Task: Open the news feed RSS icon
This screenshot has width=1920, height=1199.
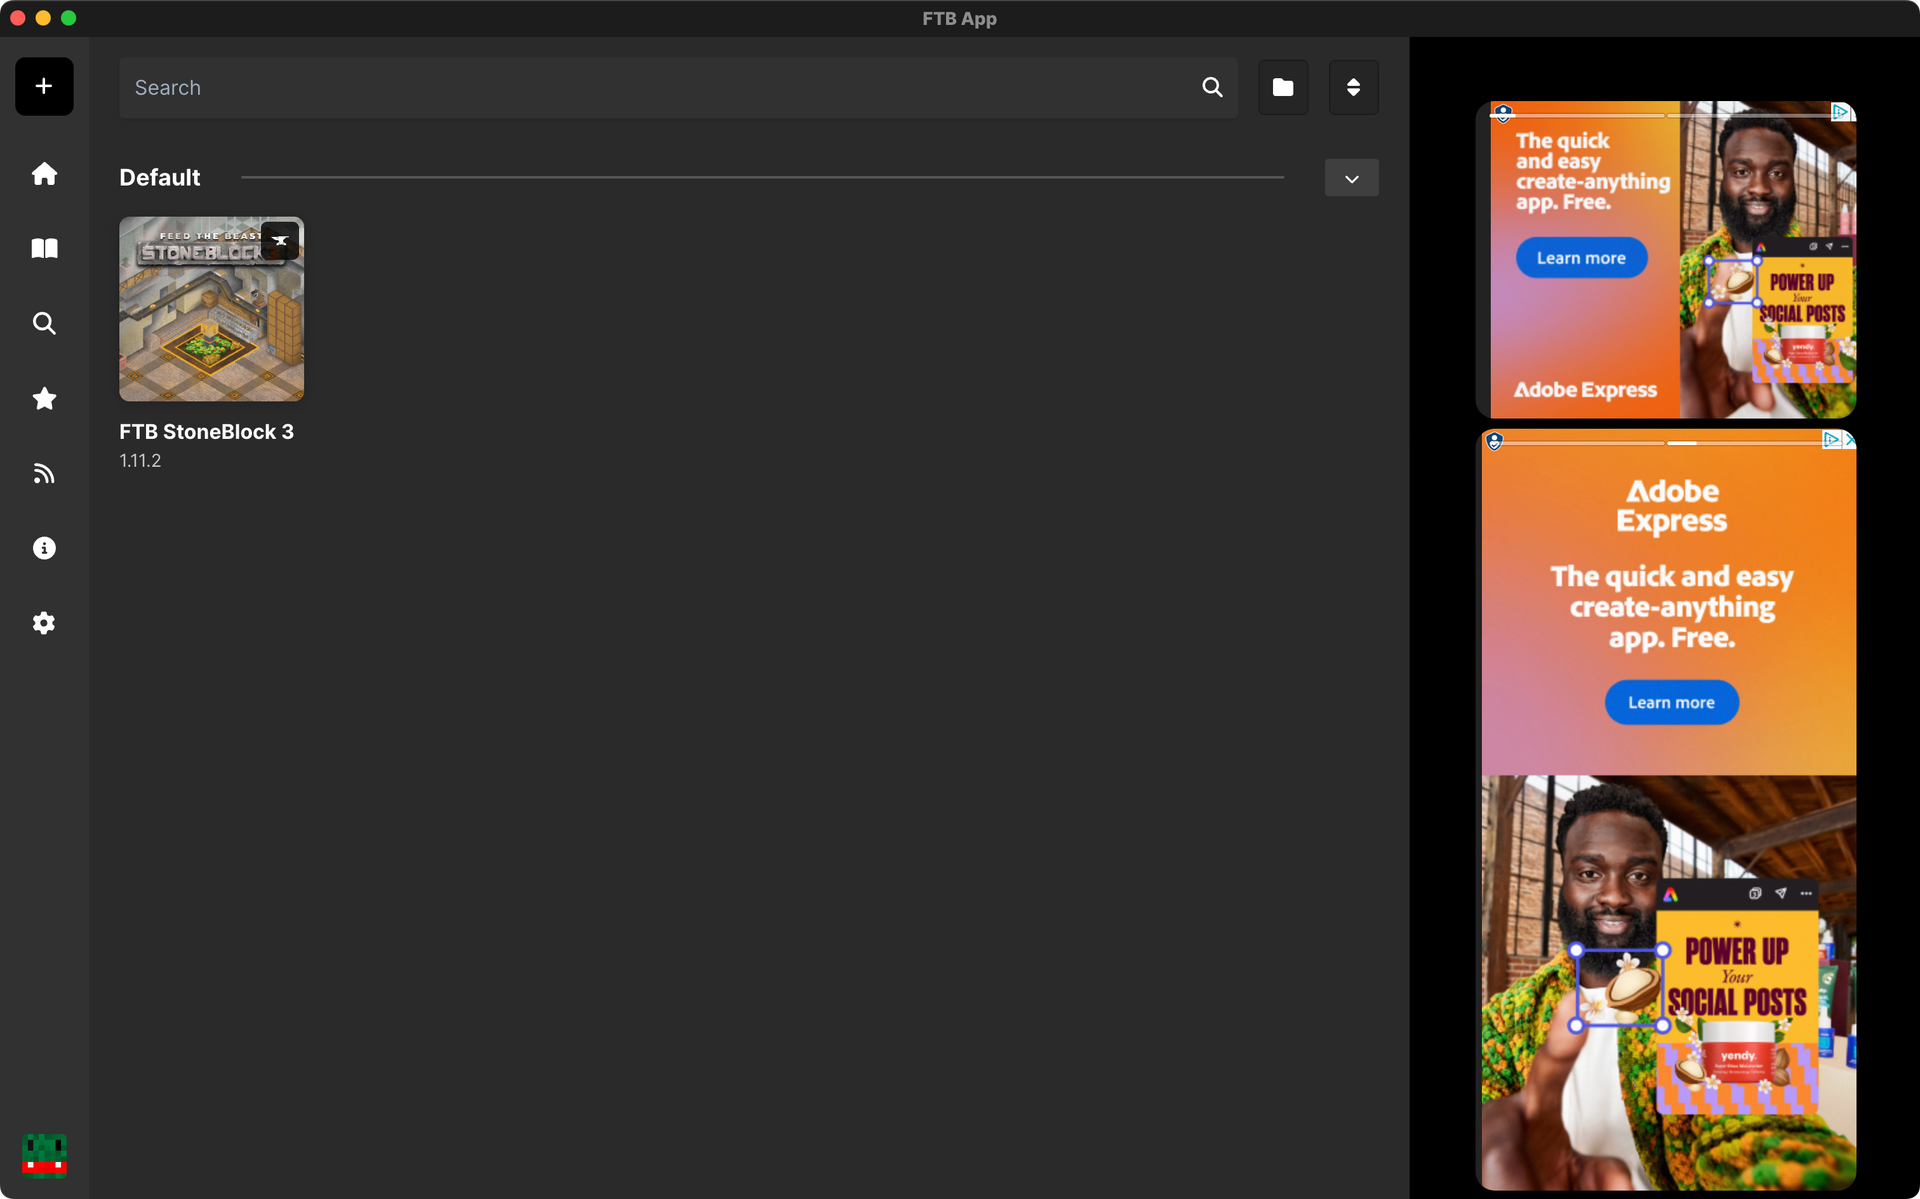Action: click(44, 472)
